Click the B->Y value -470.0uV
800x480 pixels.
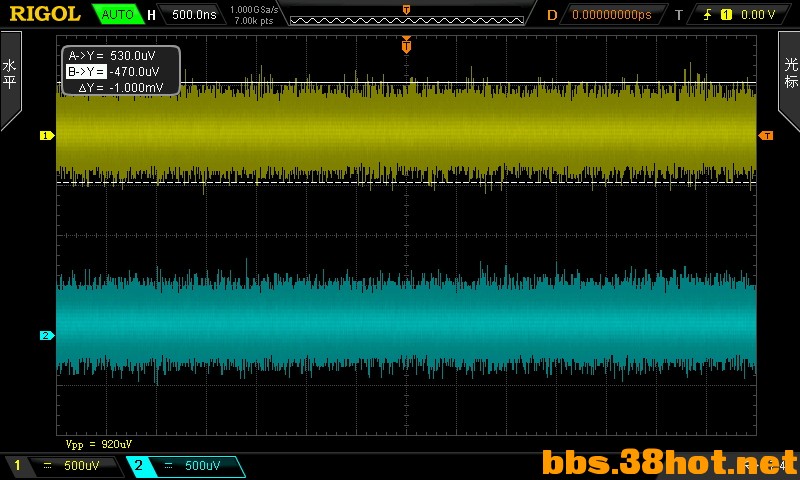(x=134, y=71)
